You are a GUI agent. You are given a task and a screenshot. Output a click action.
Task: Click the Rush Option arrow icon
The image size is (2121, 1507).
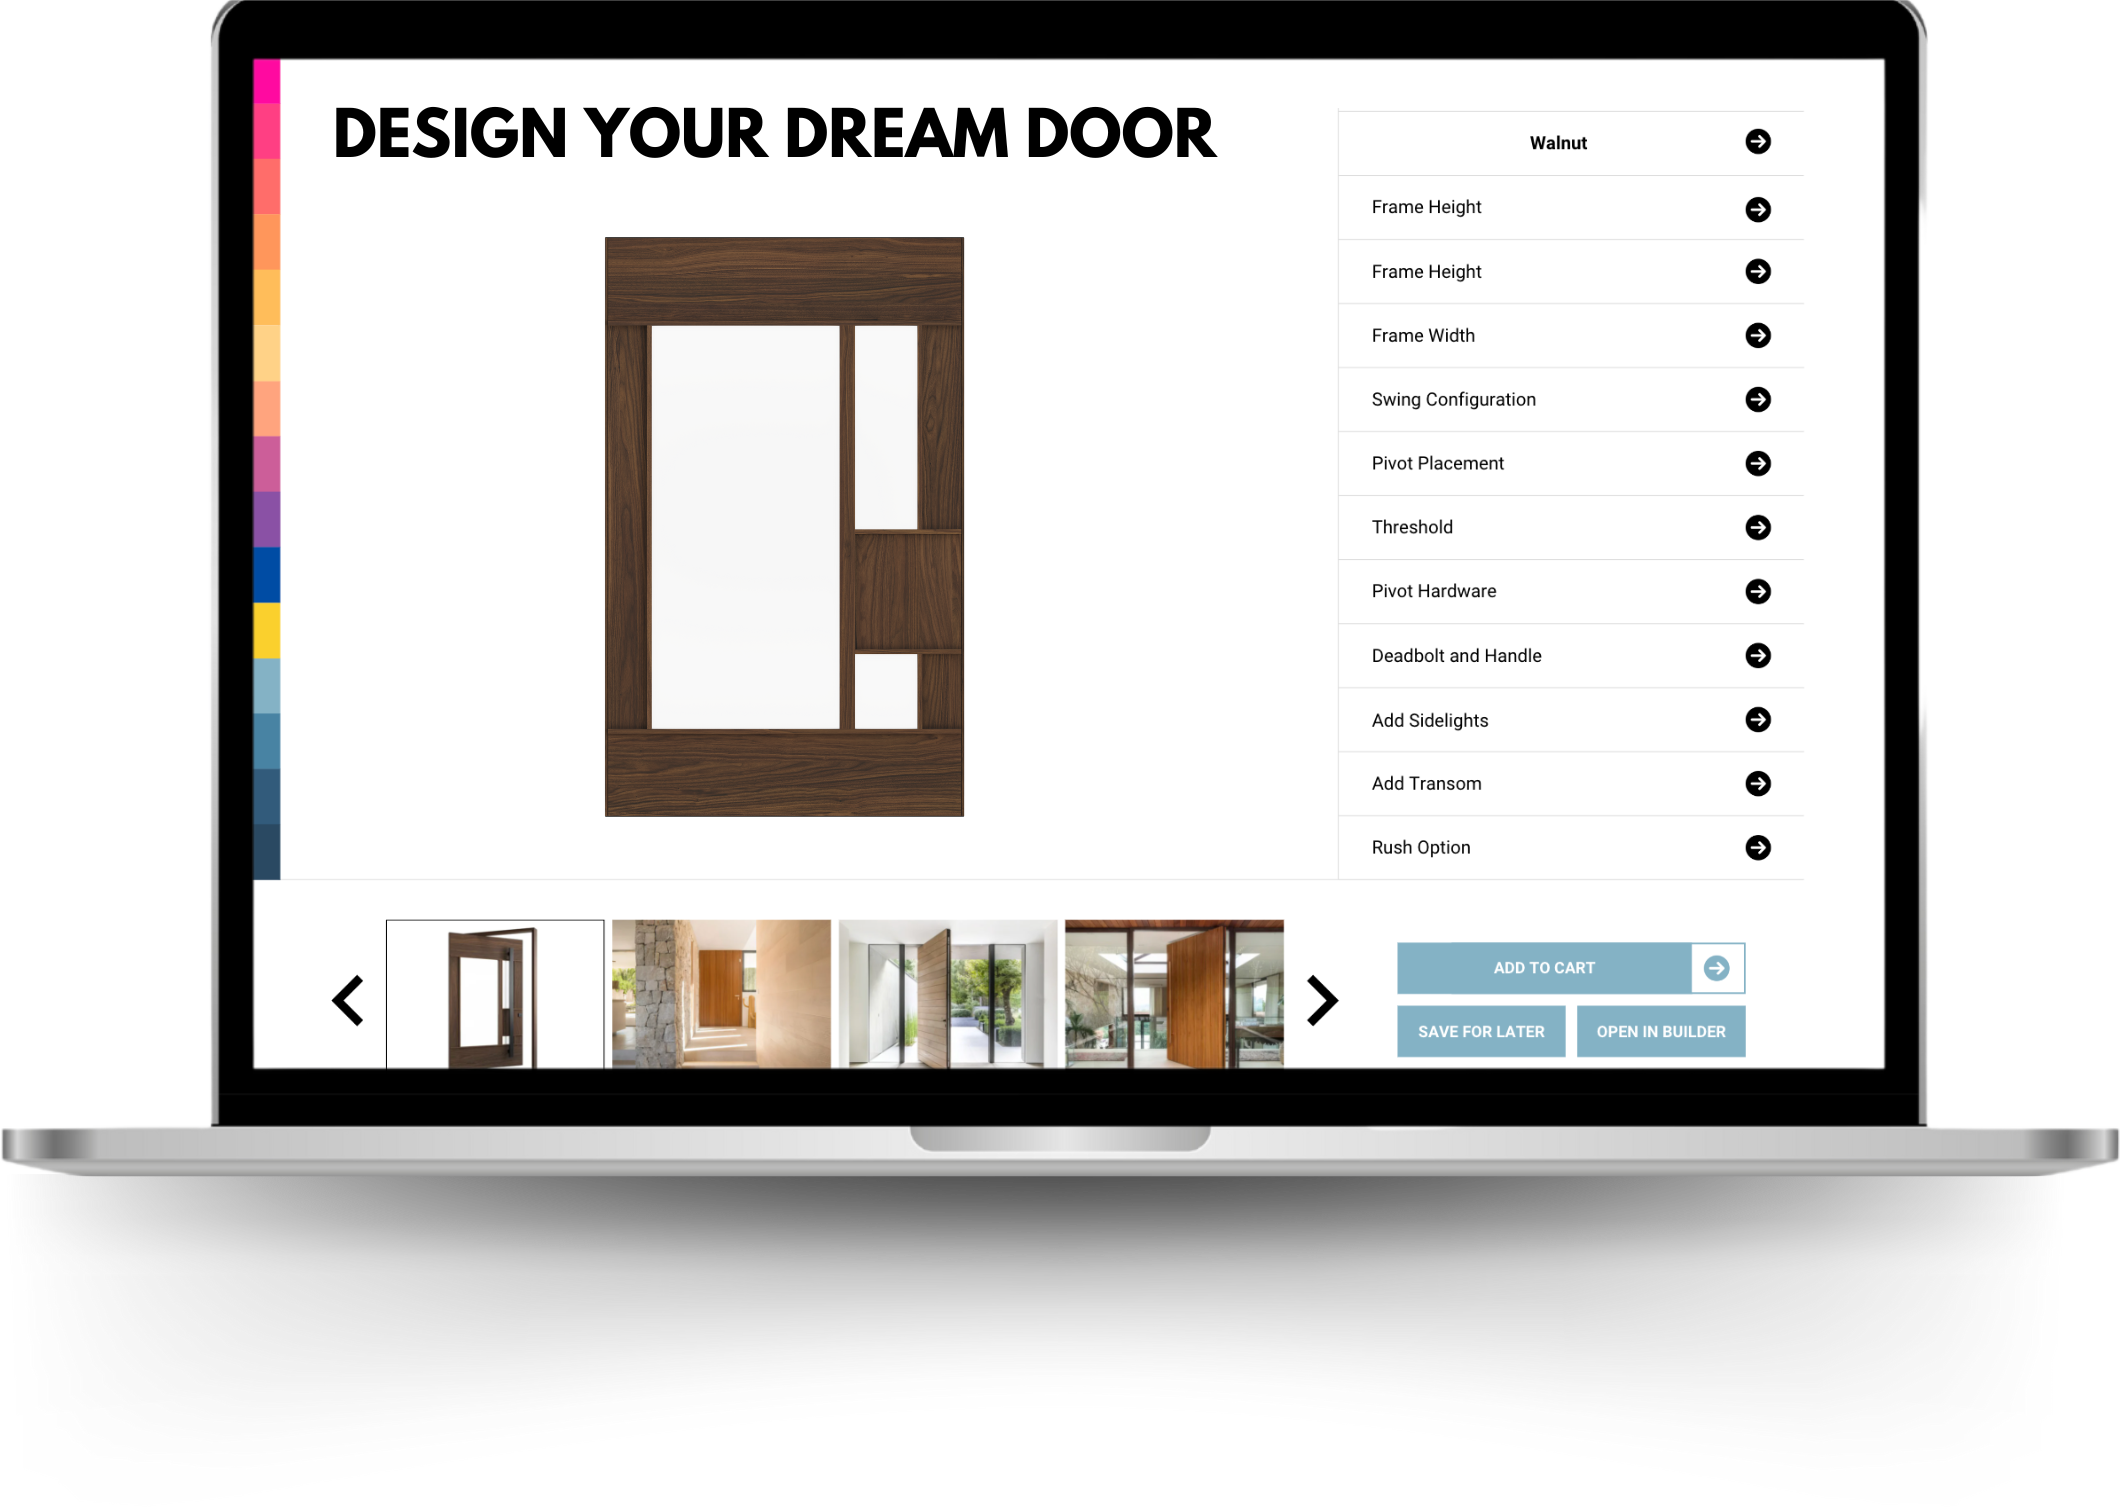(x=1759, y=848)
